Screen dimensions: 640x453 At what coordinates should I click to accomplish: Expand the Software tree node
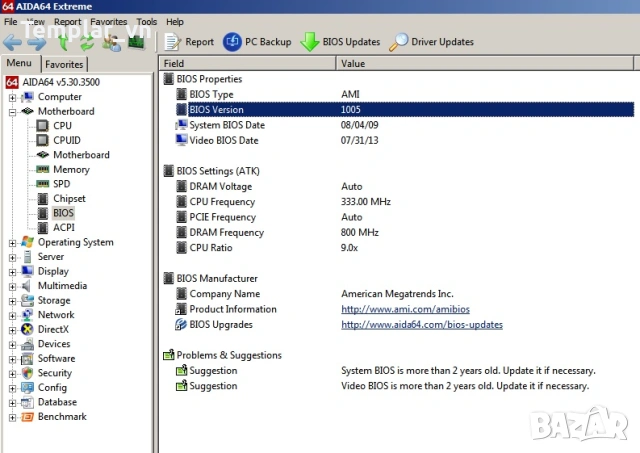tap(13, 359)
